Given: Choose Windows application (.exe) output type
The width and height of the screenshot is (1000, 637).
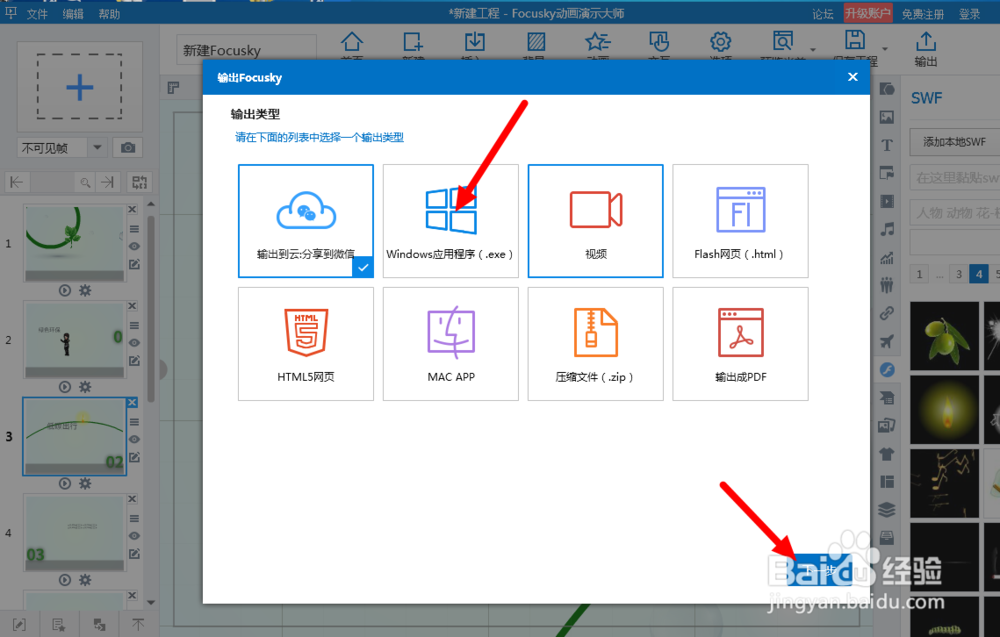Looking at the screenshot, I should point(450,221).
